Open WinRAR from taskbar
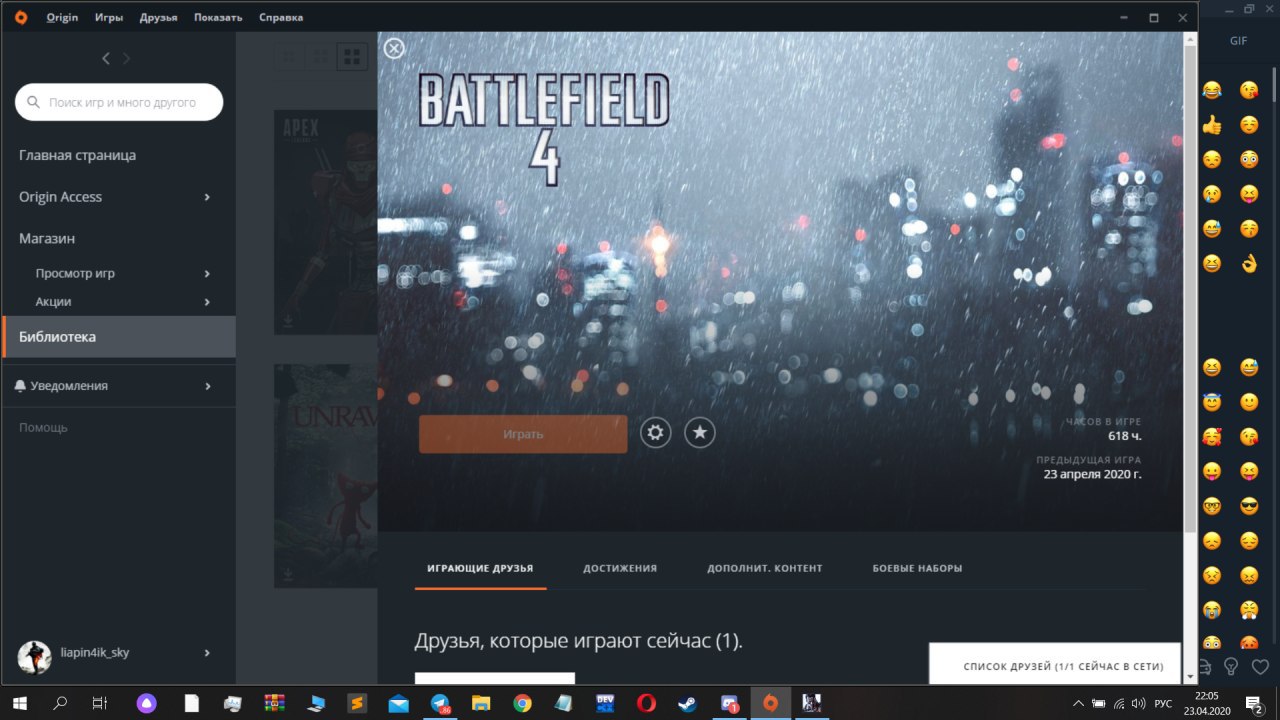Viewport: 1280px width, 720px height. pos(275,703)
